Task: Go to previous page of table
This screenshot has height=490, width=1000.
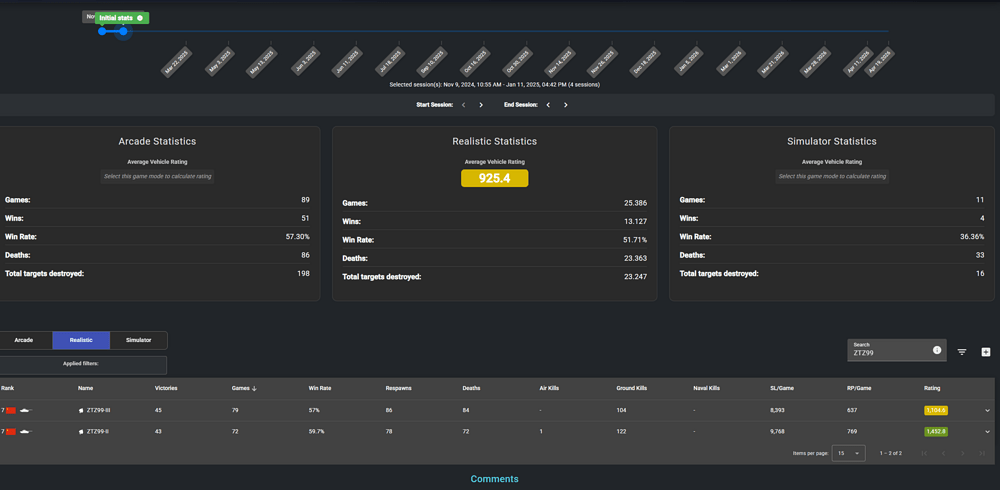Action: pos(943,453)
